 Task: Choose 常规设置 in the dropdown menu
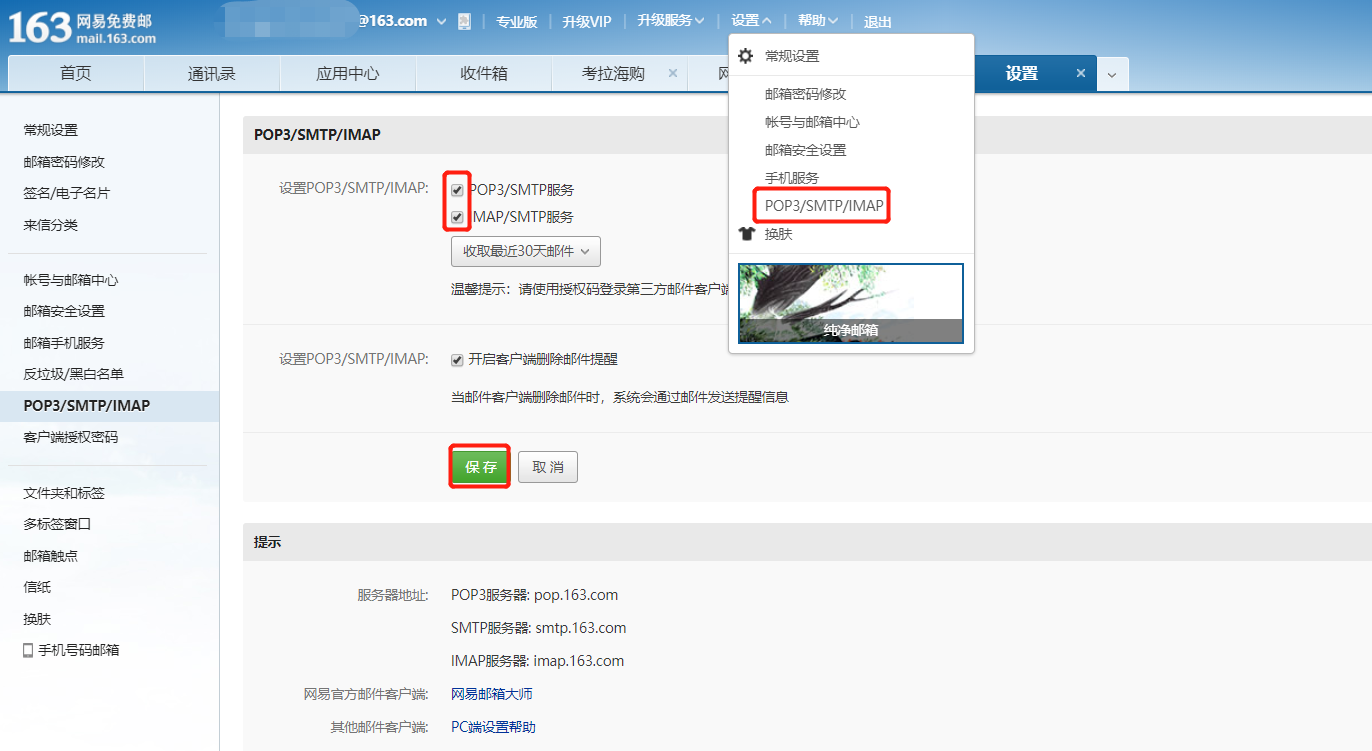point(792,56)
